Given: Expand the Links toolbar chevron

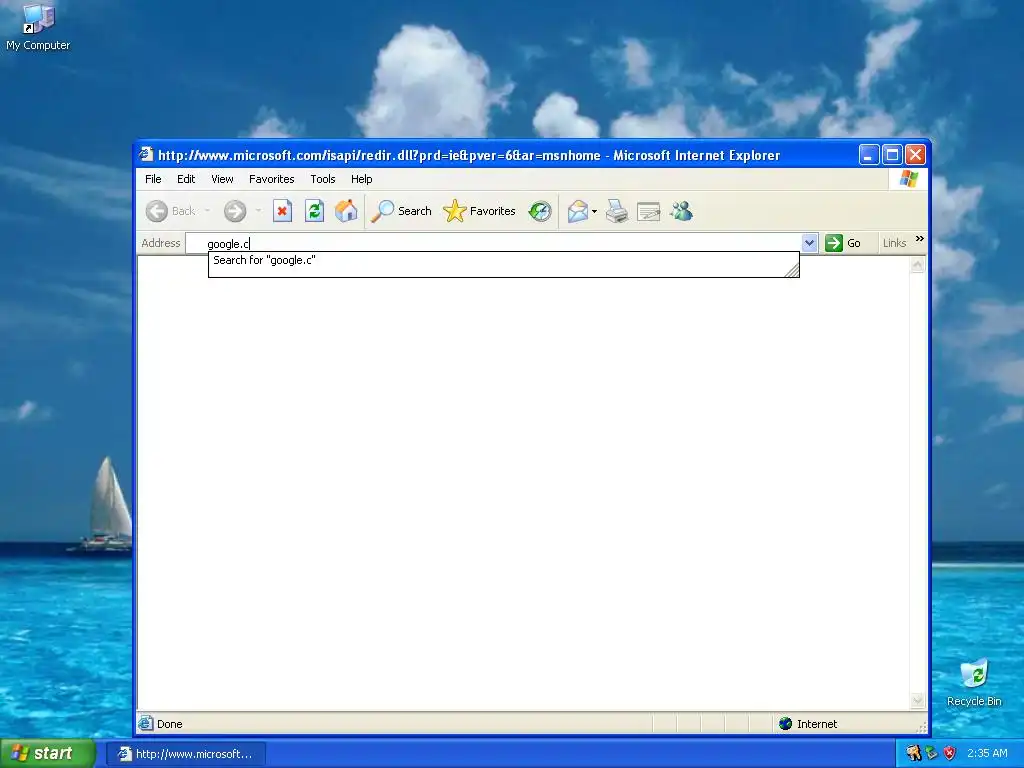Looking at the screenshot, I should coord(920,239).
